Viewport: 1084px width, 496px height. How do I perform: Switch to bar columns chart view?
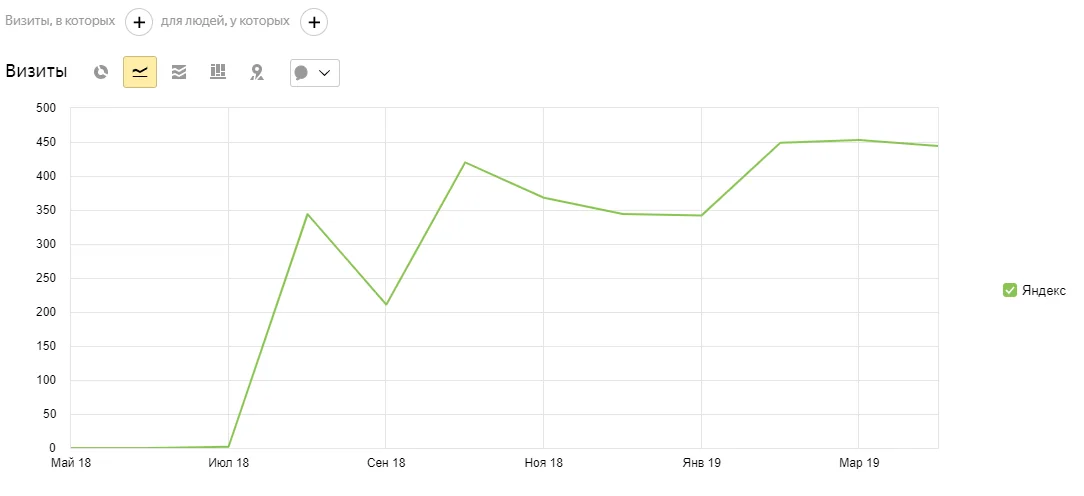click(x=218, y=71)
